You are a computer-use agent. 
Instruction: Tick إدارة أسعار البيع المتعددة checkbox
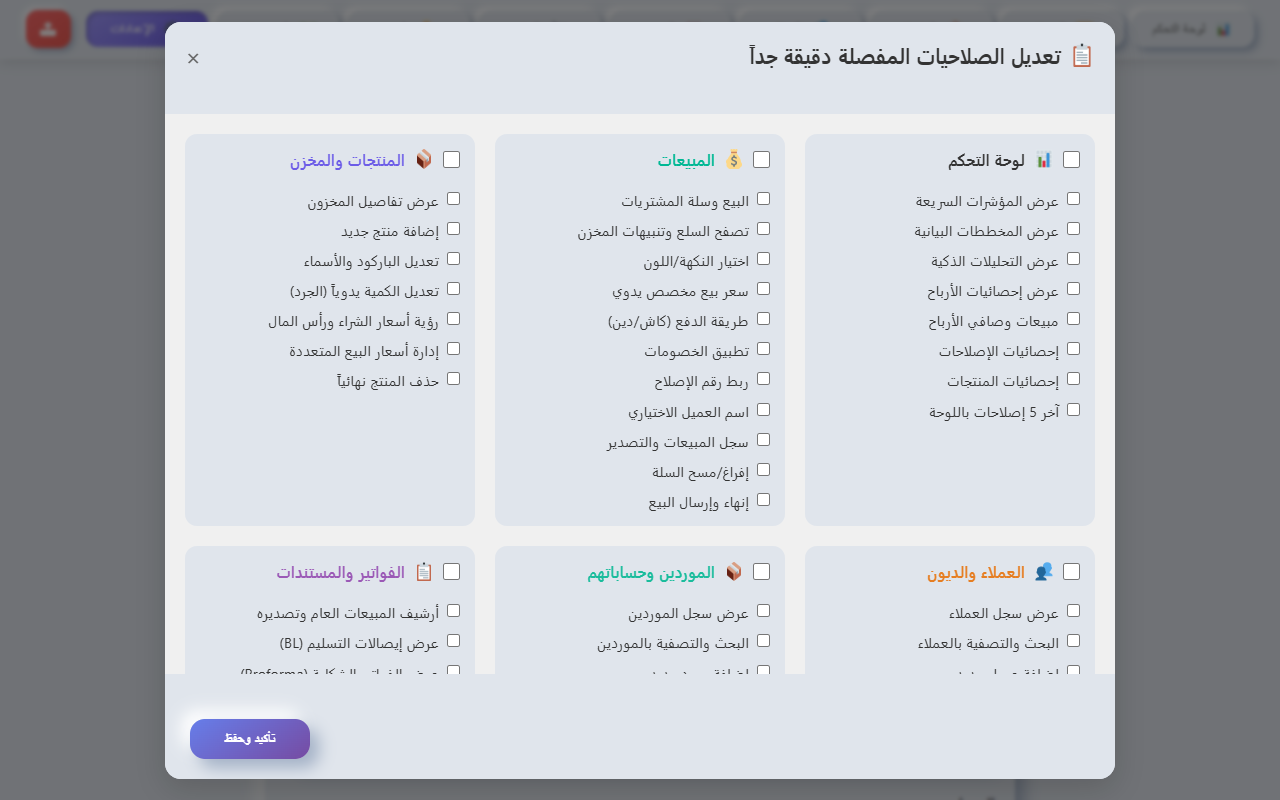(x=453, y=349)
